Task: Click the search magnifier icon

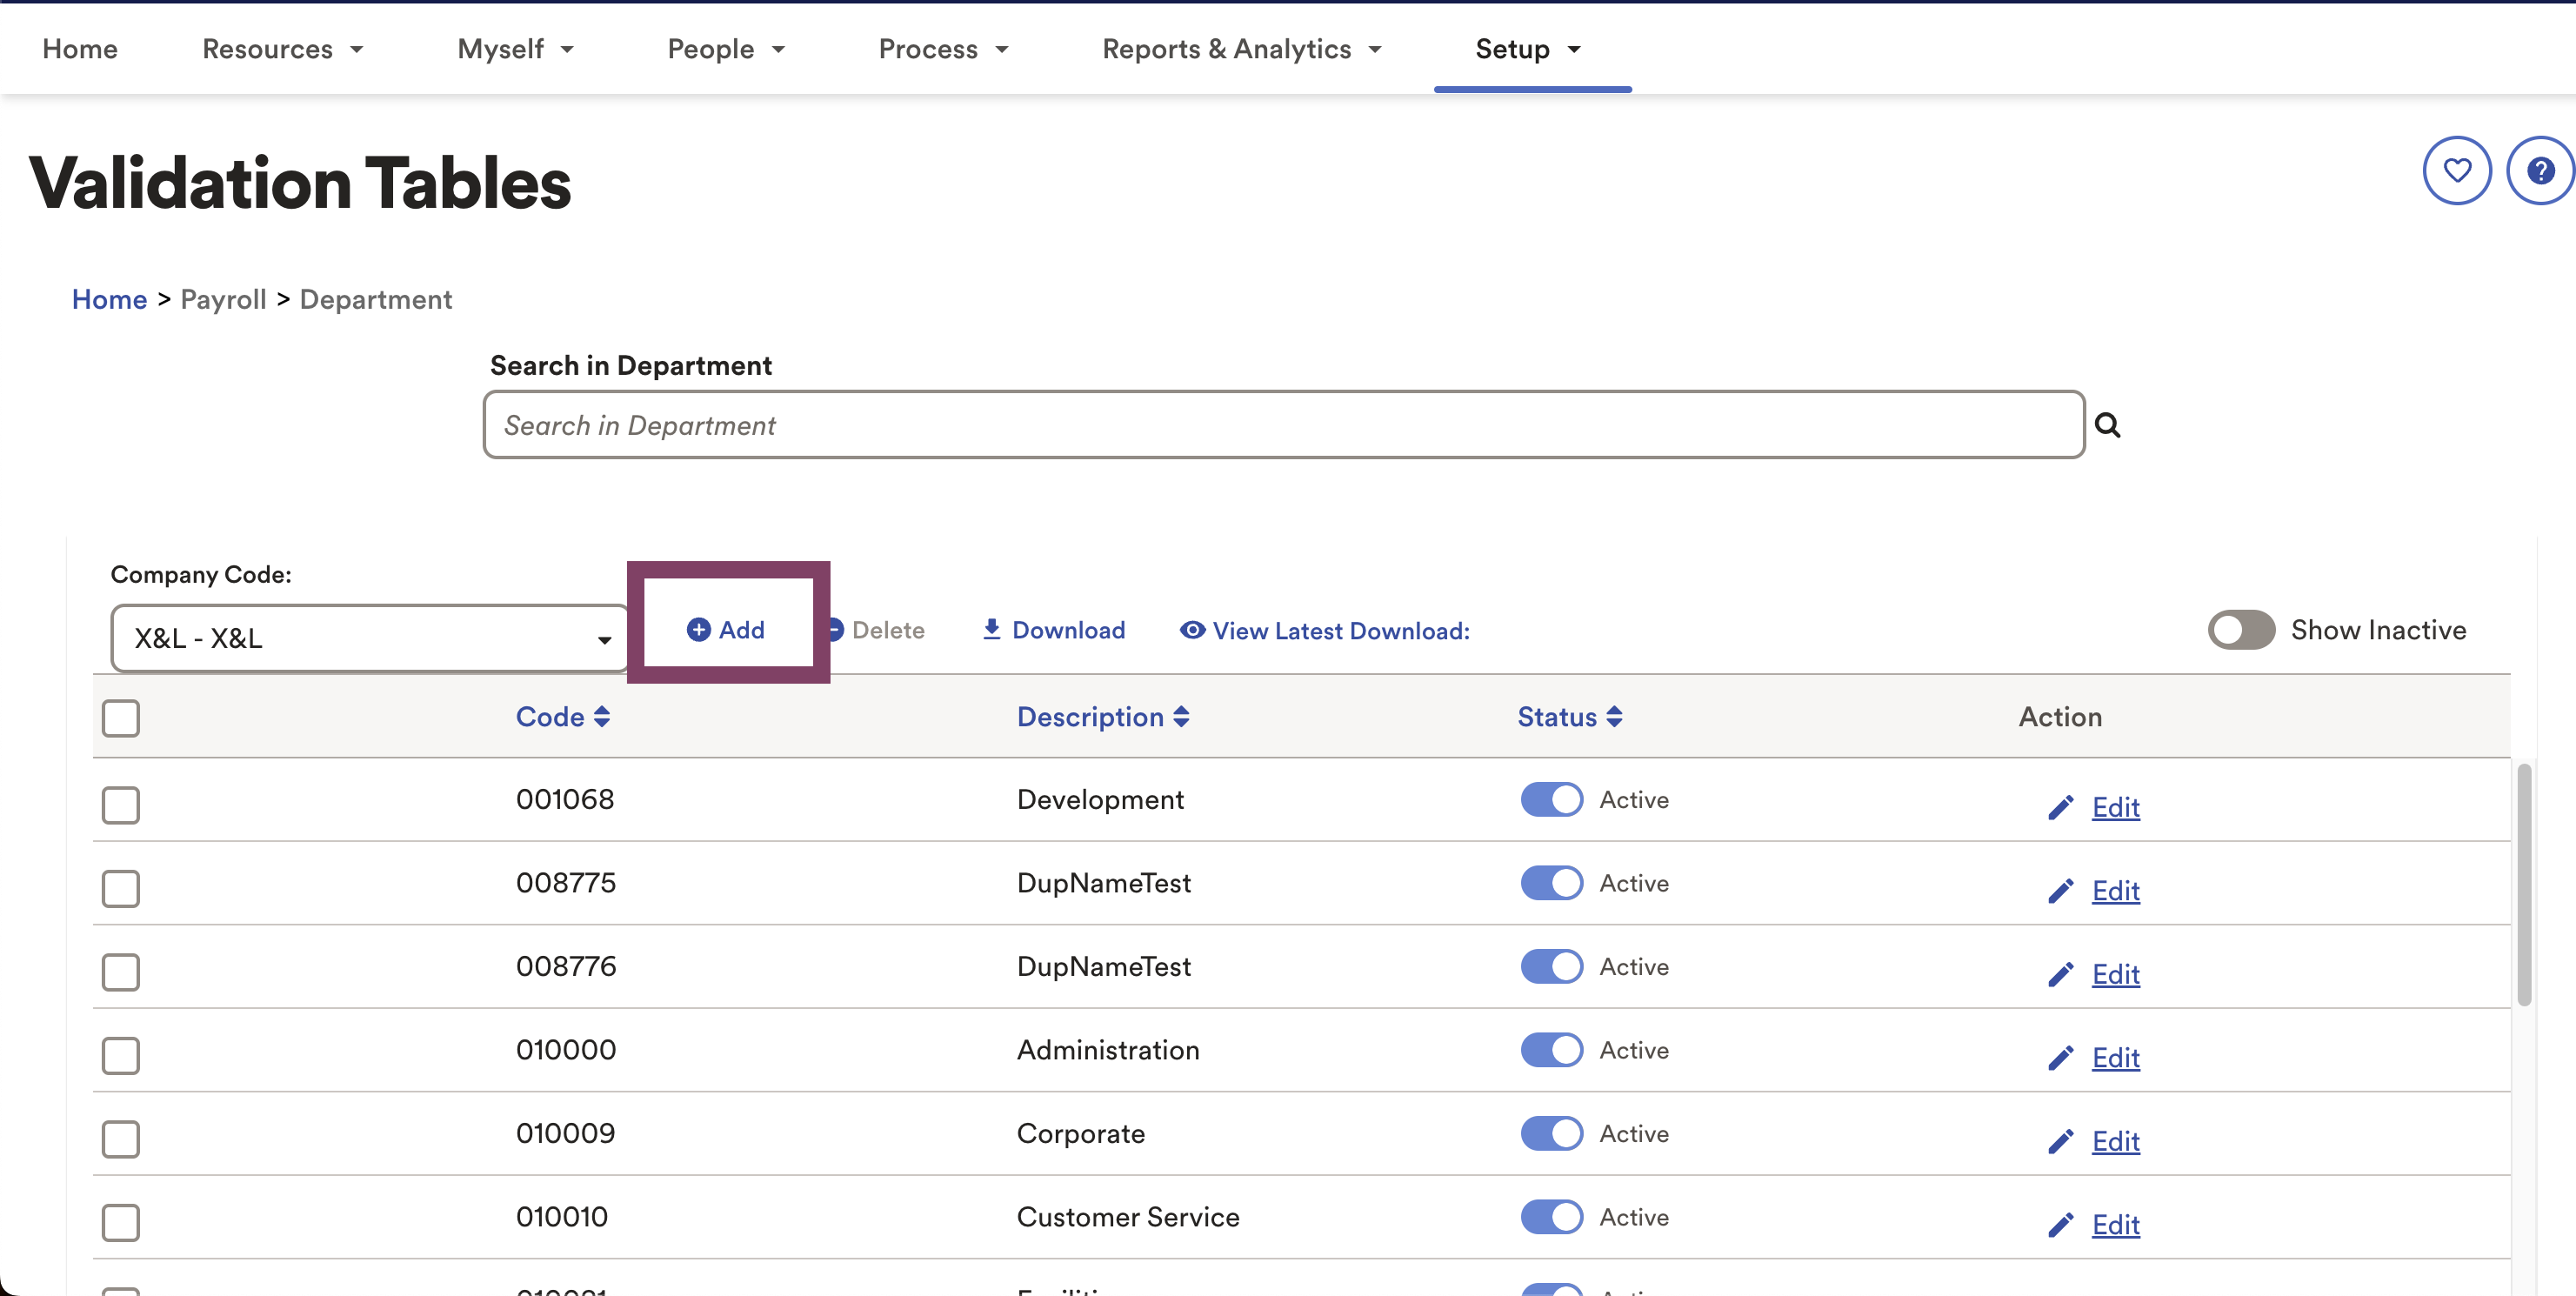Action: click(2107, 425)
